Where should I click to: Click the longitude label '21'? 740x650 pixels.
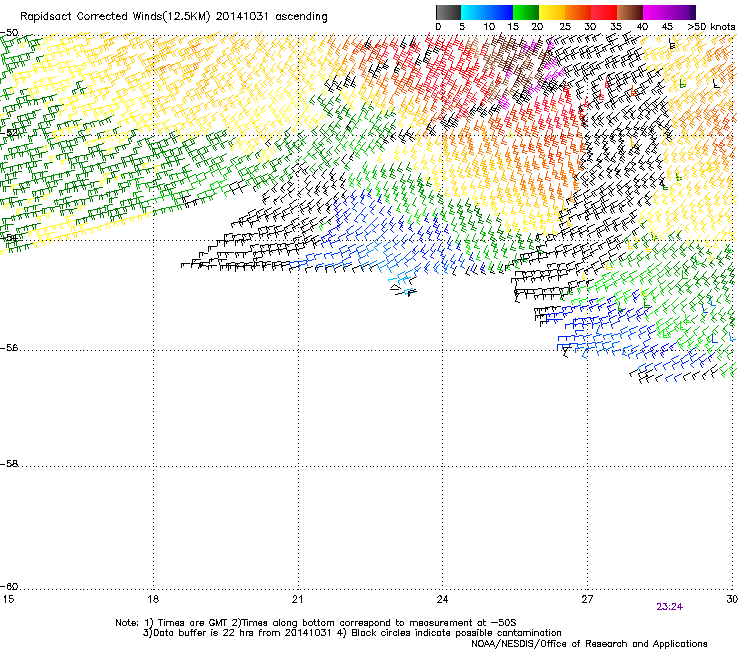pos(297,599)
